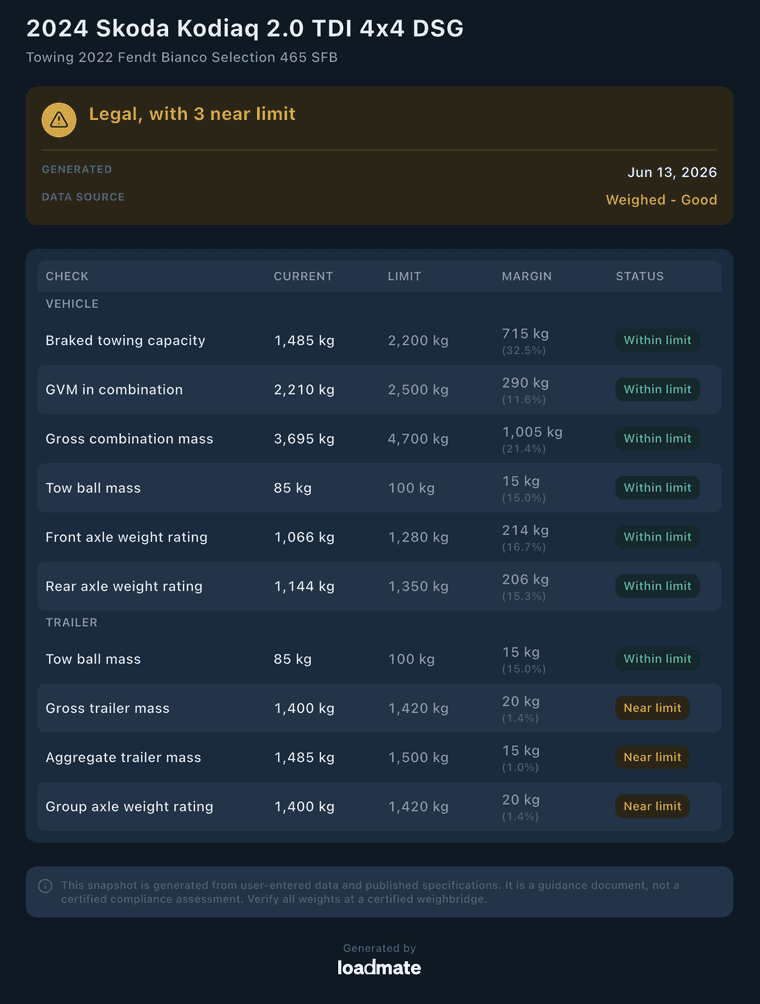Click the VEHICLE section label
This screenshot has width=760, height=1004.
[72, 304]
